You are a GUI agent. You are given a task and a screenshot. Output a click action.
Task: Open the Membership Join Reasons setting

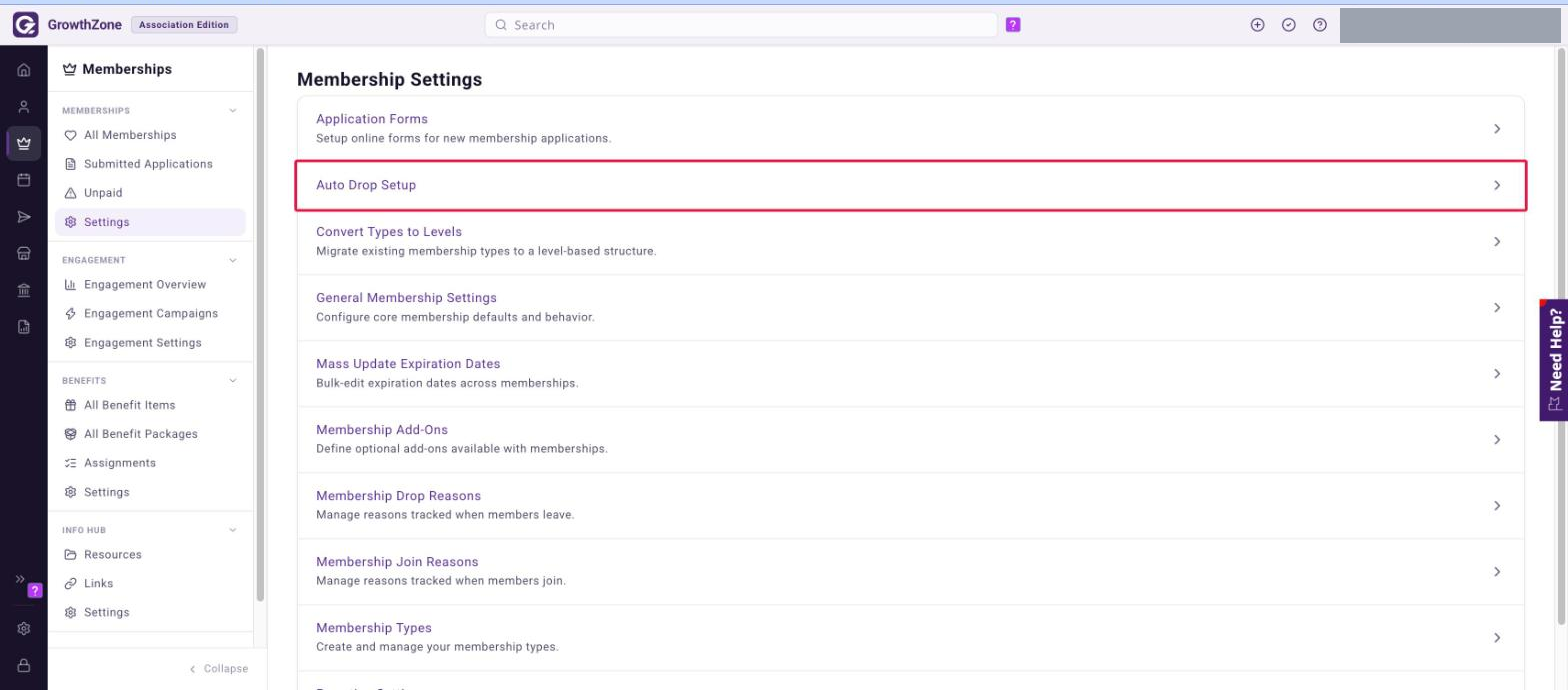pos(910,572)
